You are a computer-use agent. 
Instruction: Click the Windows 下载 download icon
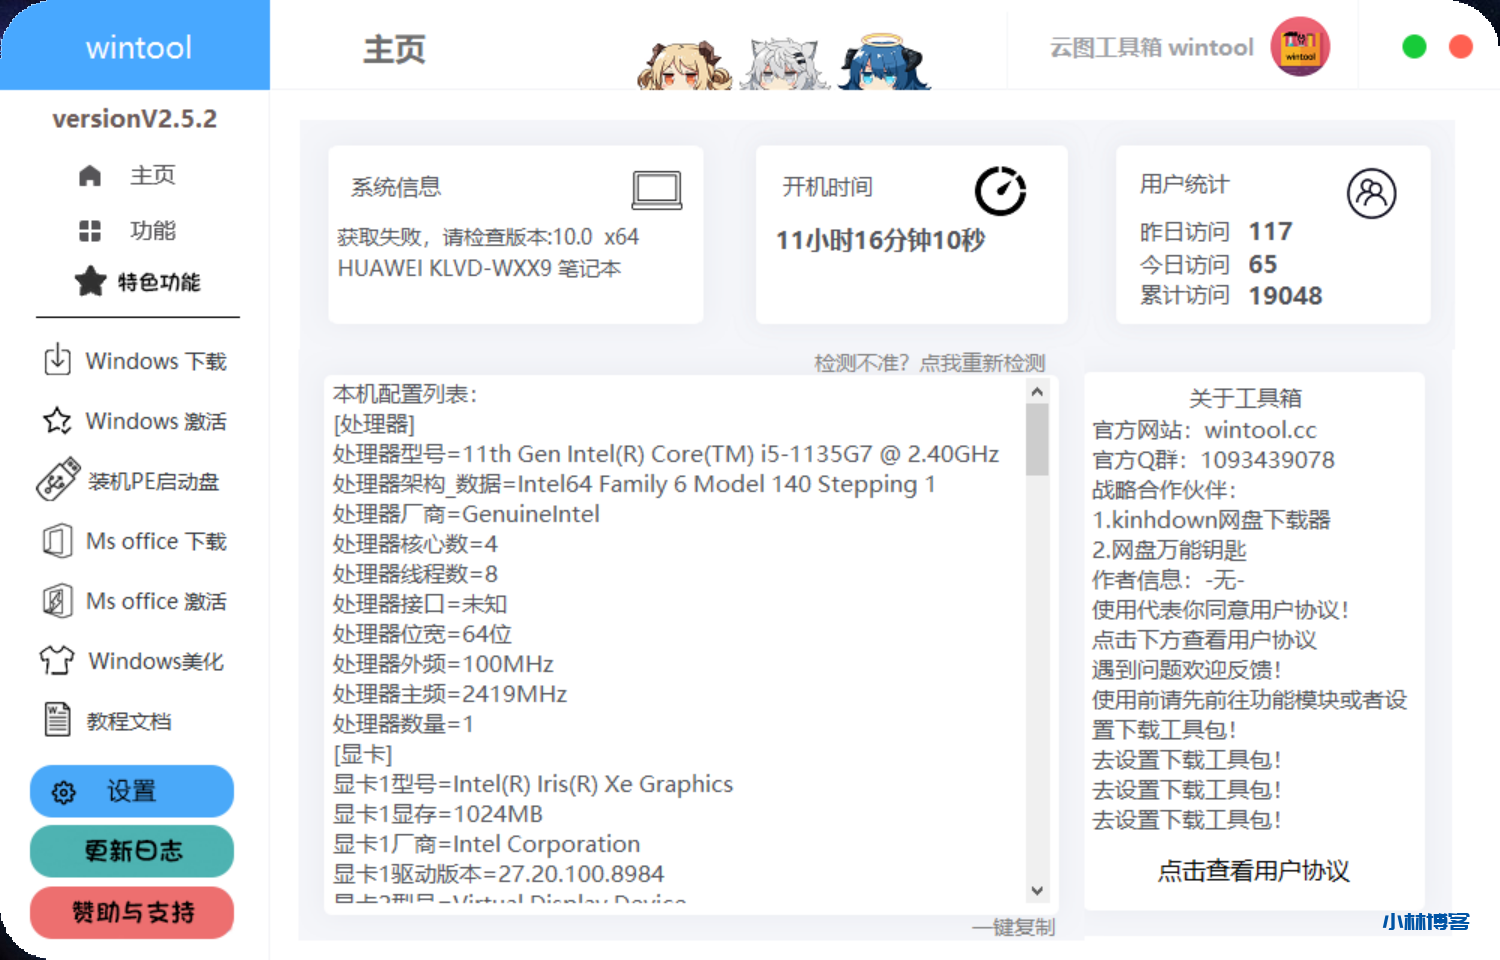58,360
